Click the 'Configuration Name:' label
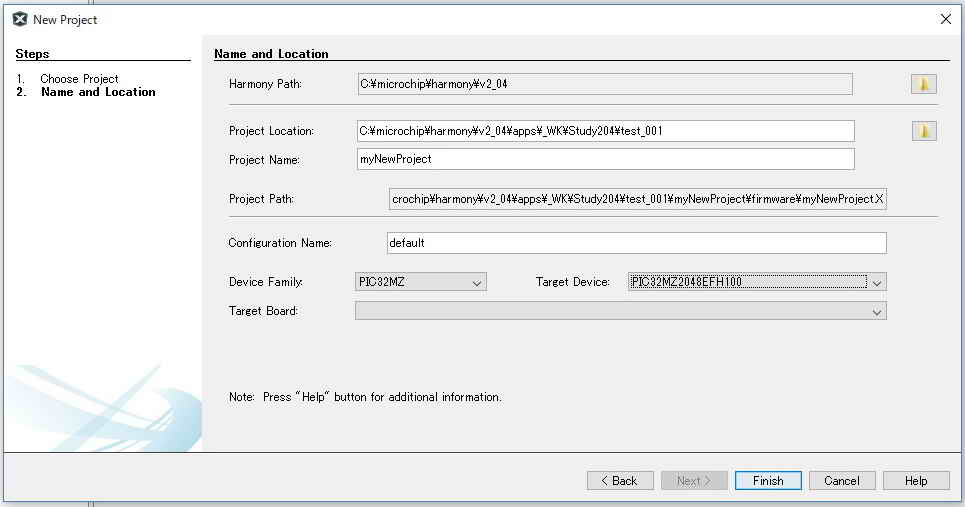This screenshot has height=507, width=965. pyautogui.click(x=280, y=243)
